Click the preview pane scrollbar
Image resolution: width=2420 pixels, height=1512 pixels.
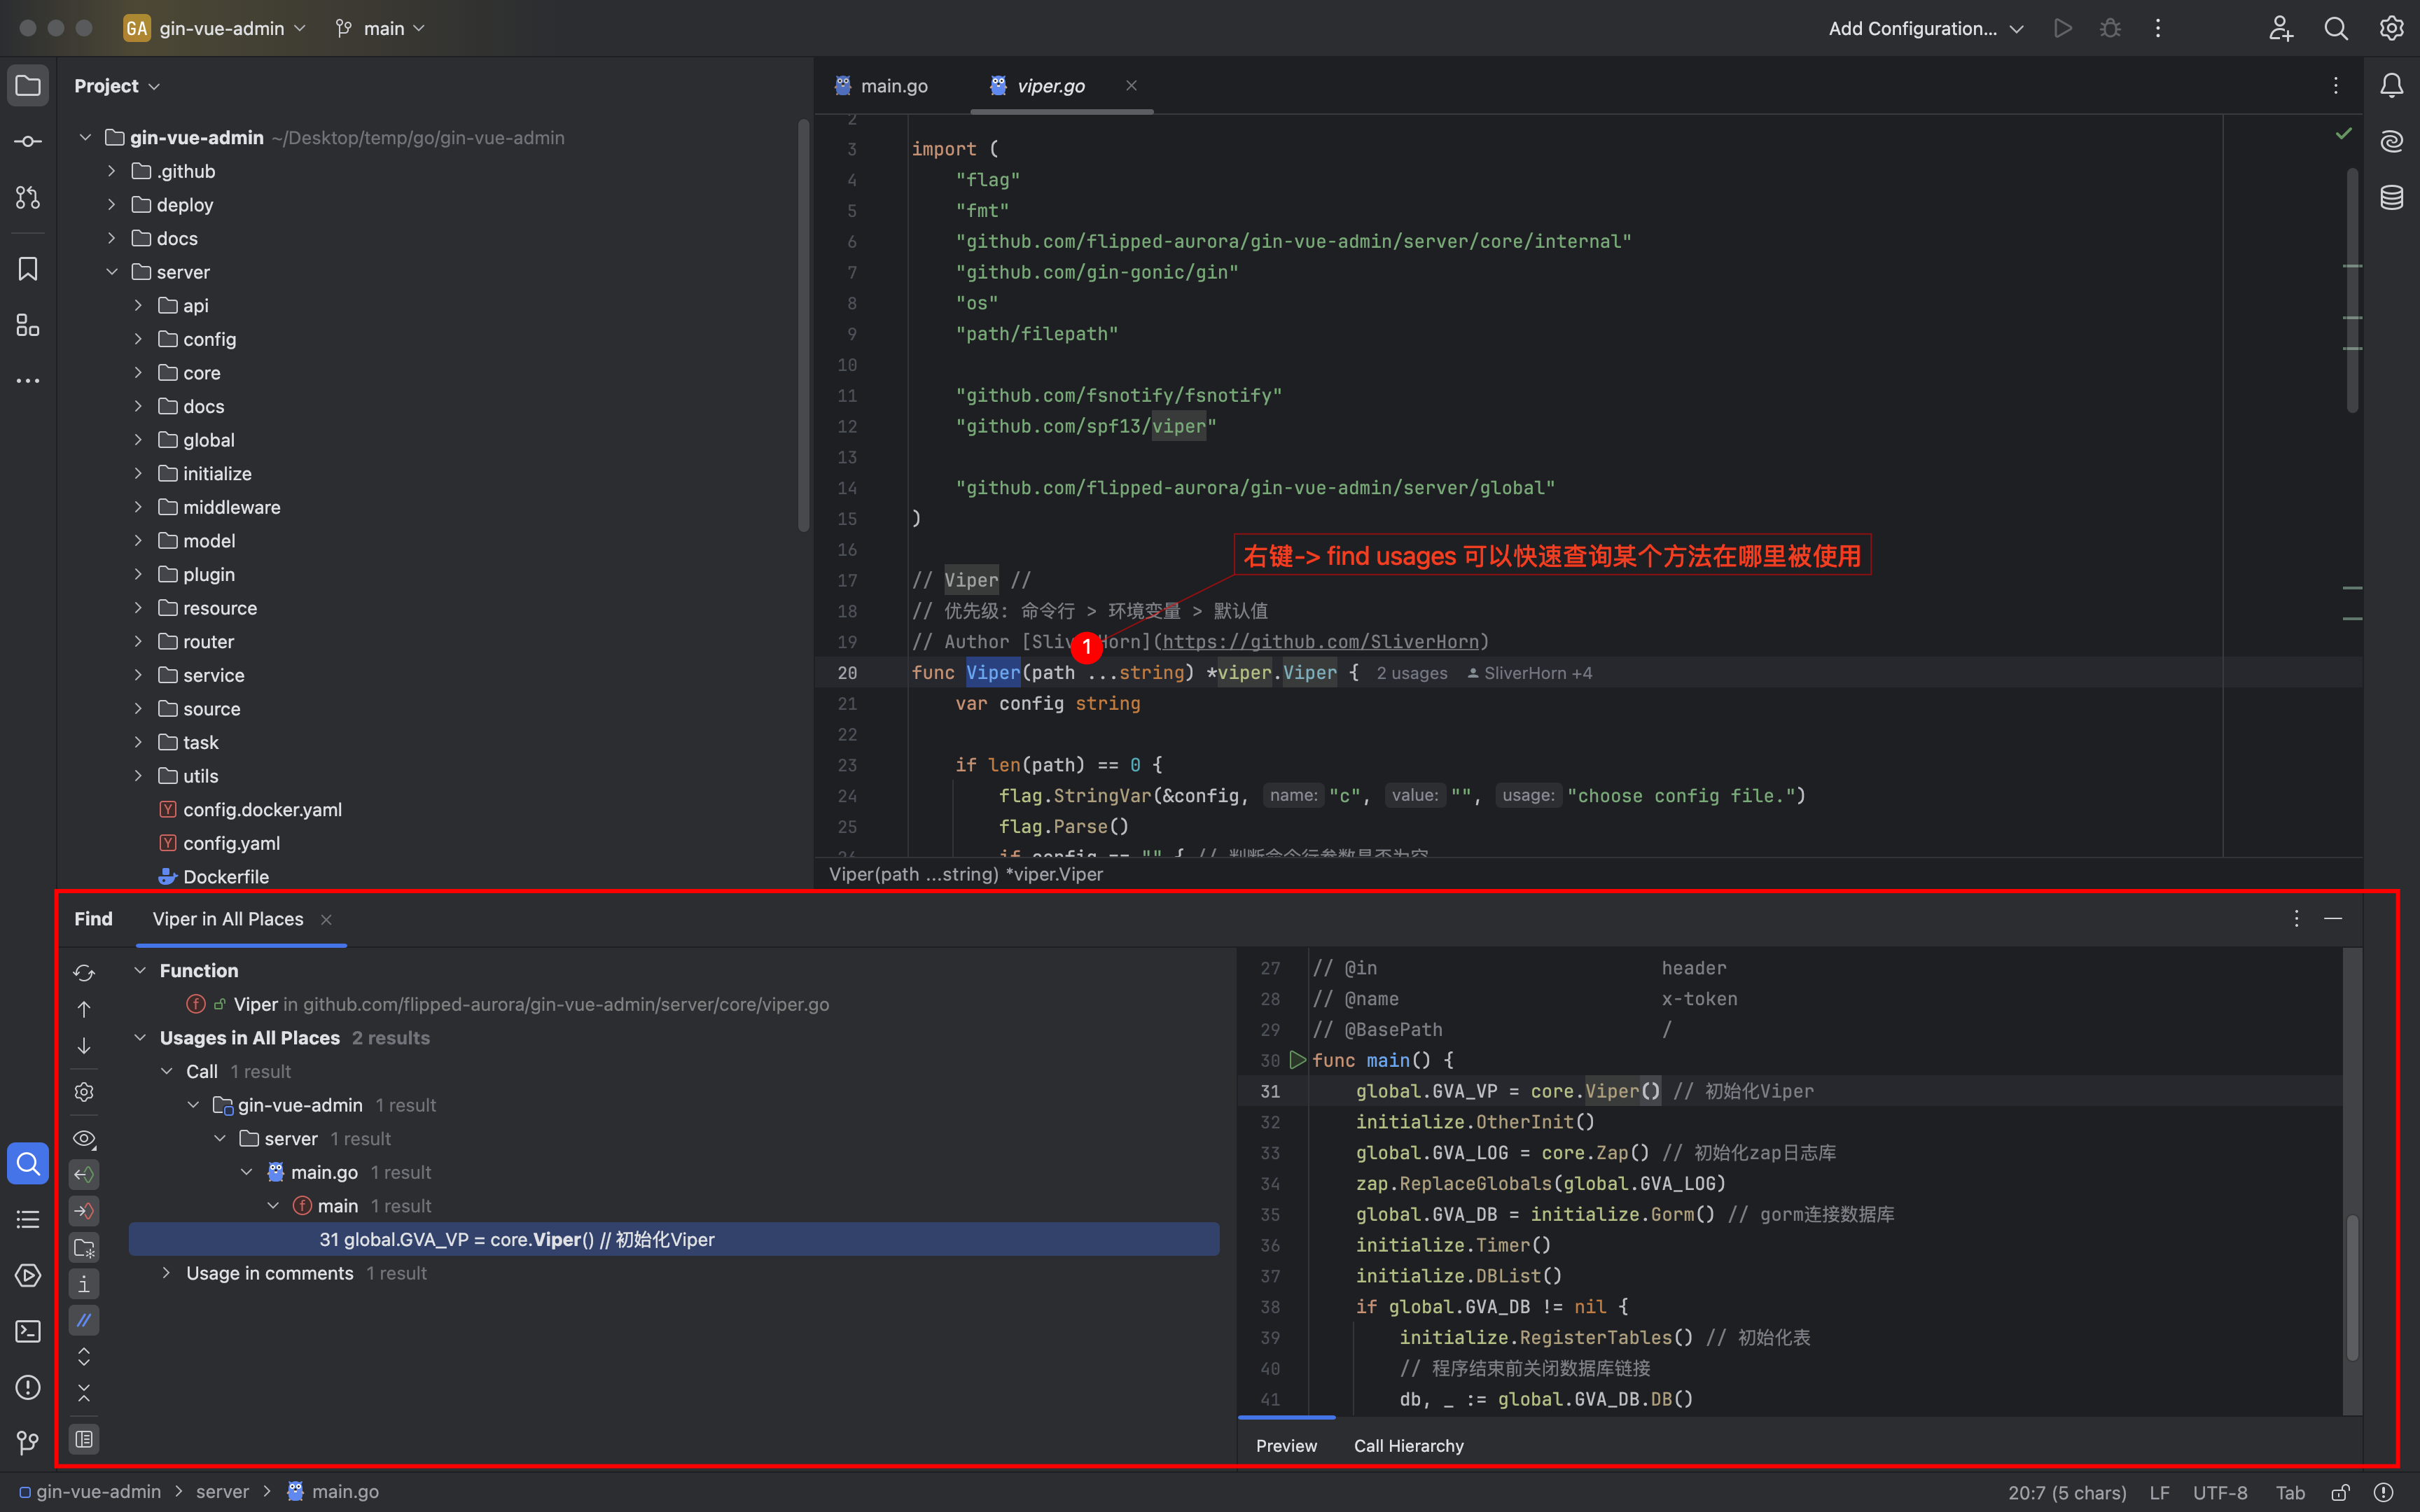tap(2352, 1288)
